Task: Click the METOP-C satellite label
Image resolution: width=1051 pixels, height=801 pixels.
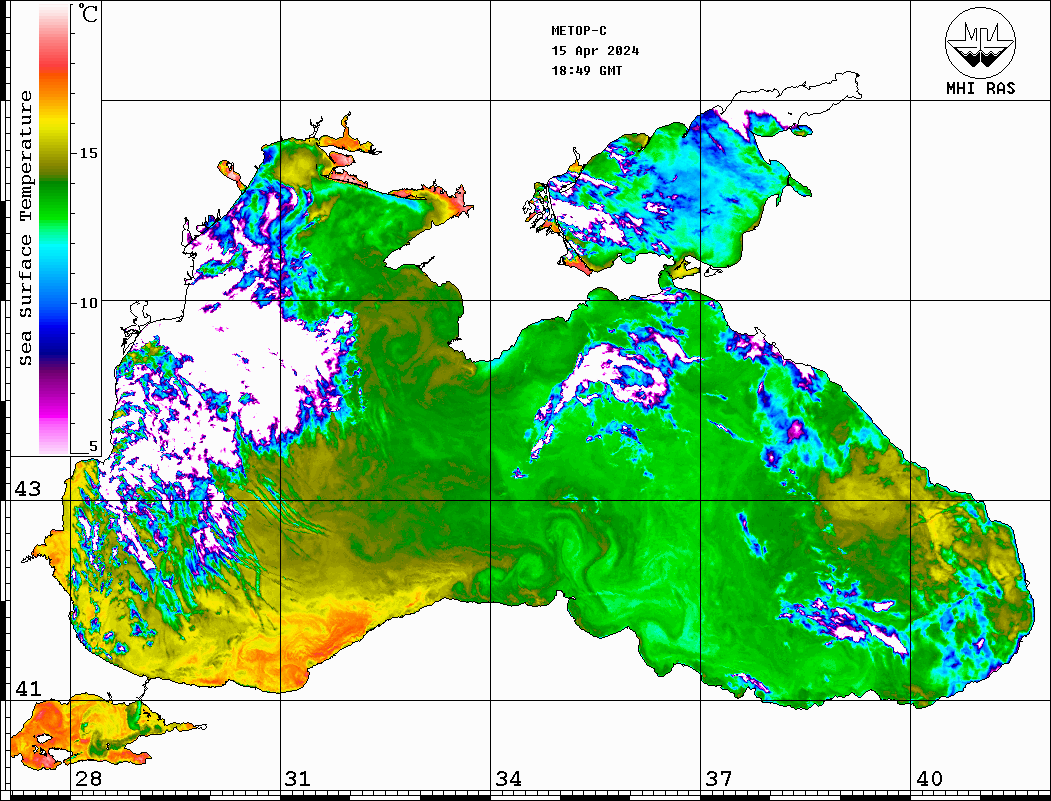Action: coord(579,31)
